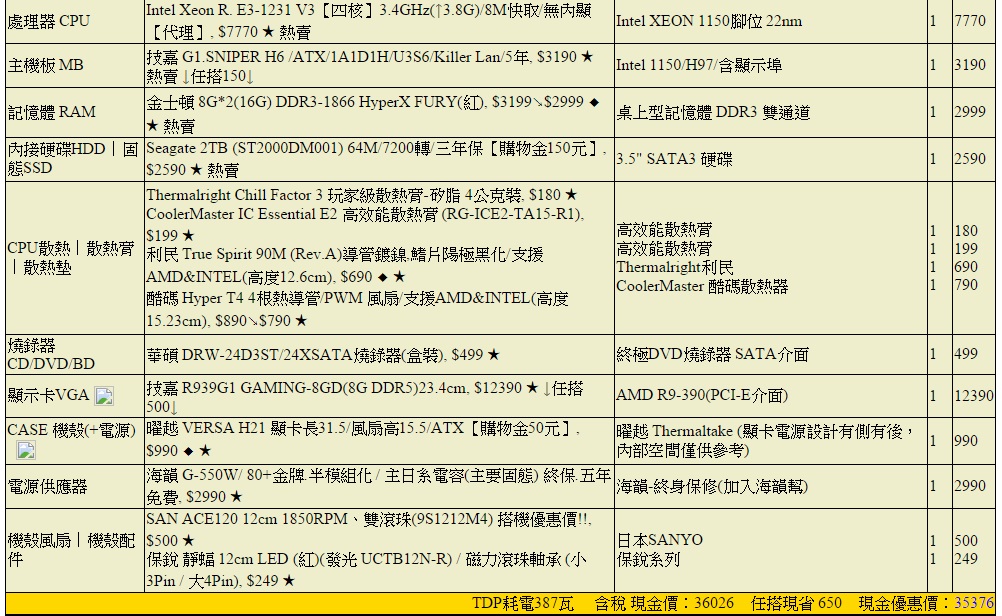Click the 含稅 現金價：36026 total

coord(663,603)
